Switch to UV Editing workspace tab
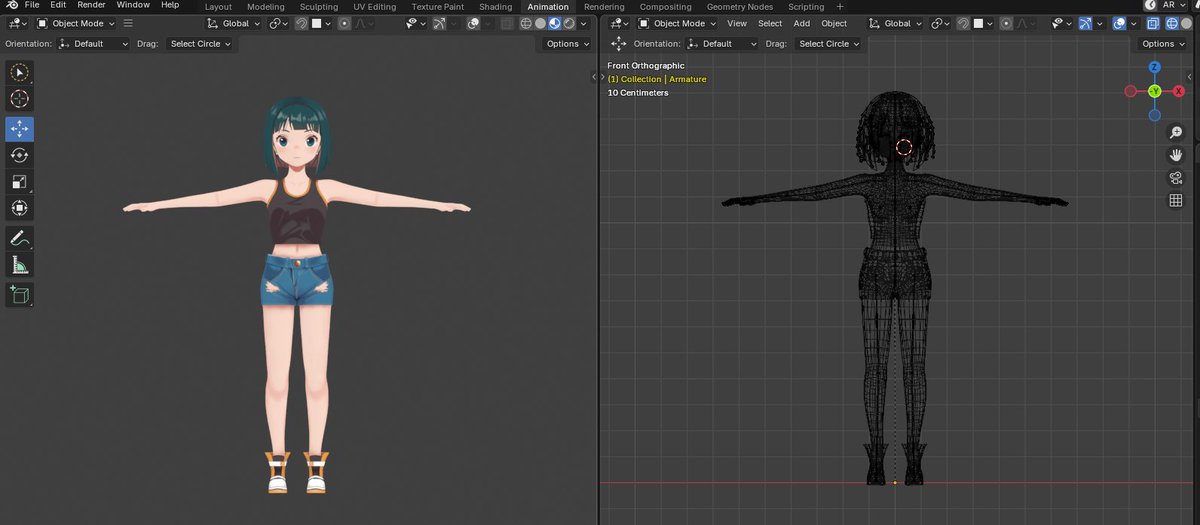1200x525 pixels. click(375, 6)
